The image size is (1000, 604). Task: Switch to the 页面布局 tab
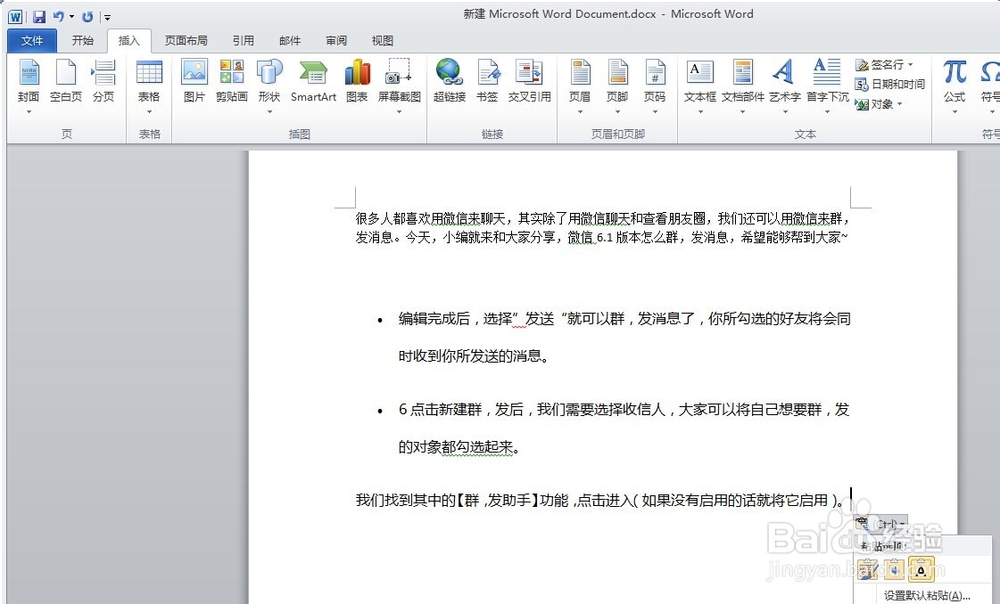[186, 41]
